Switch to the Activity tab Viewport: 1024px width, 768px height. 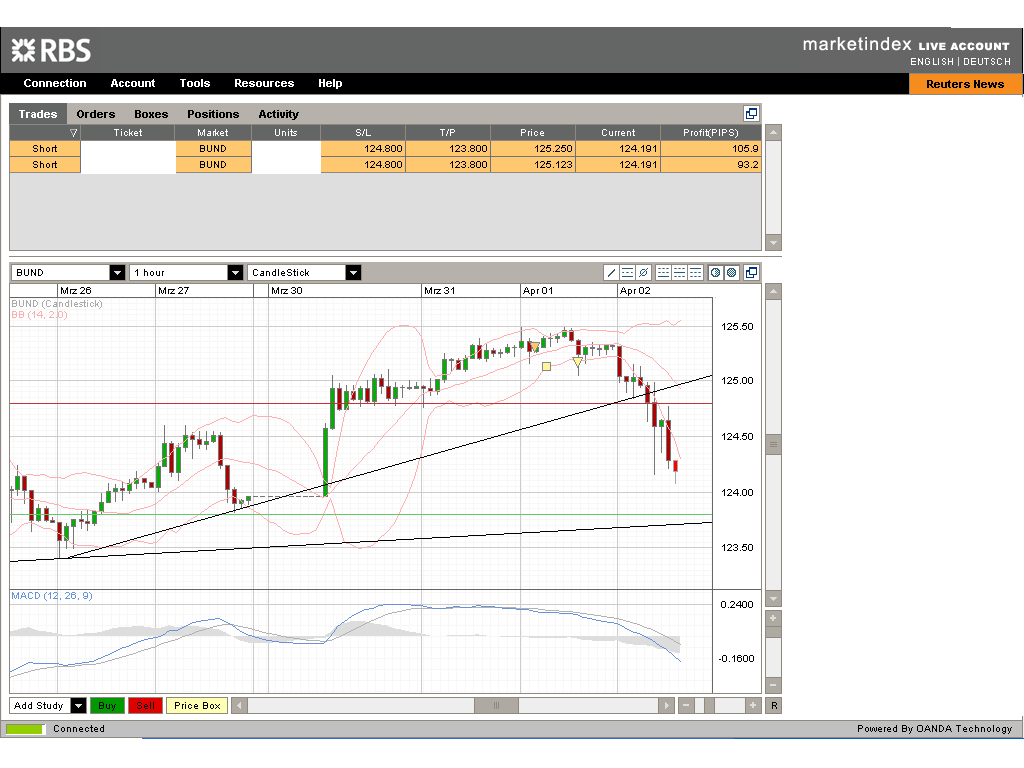click(278, 114)
